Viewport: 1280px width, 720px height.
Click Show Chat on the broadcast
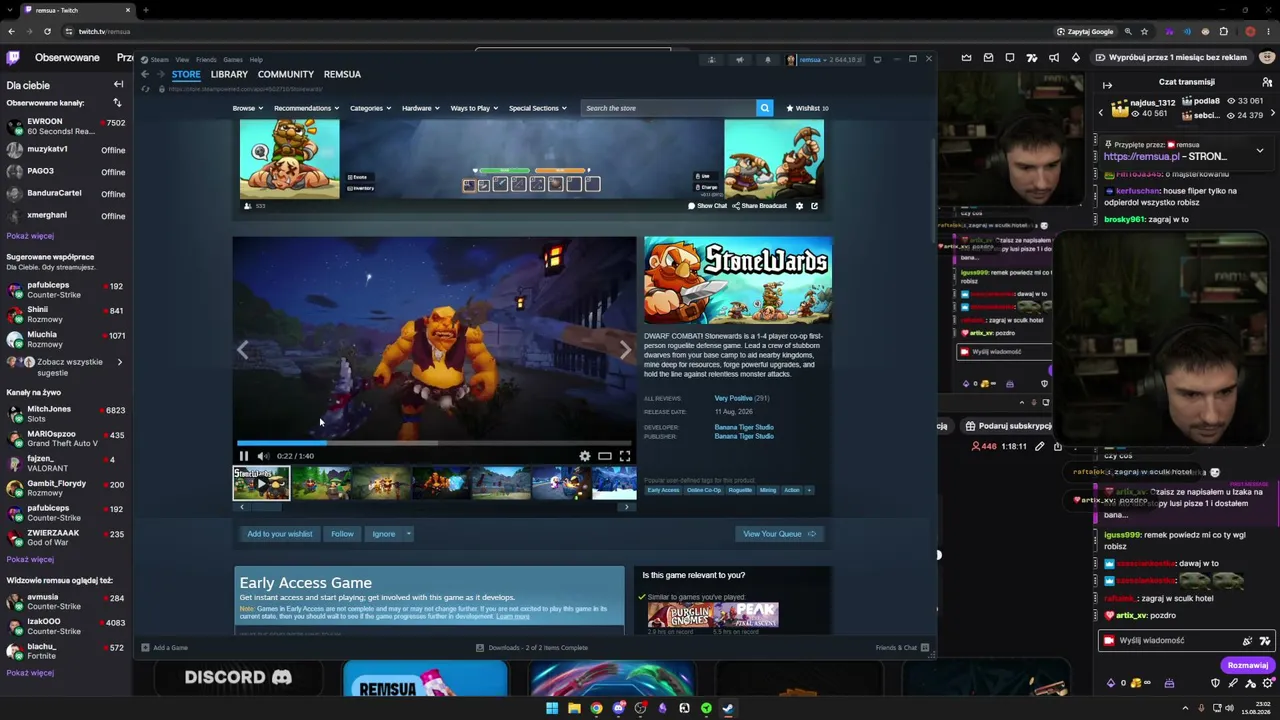click(x=707, y=206)
